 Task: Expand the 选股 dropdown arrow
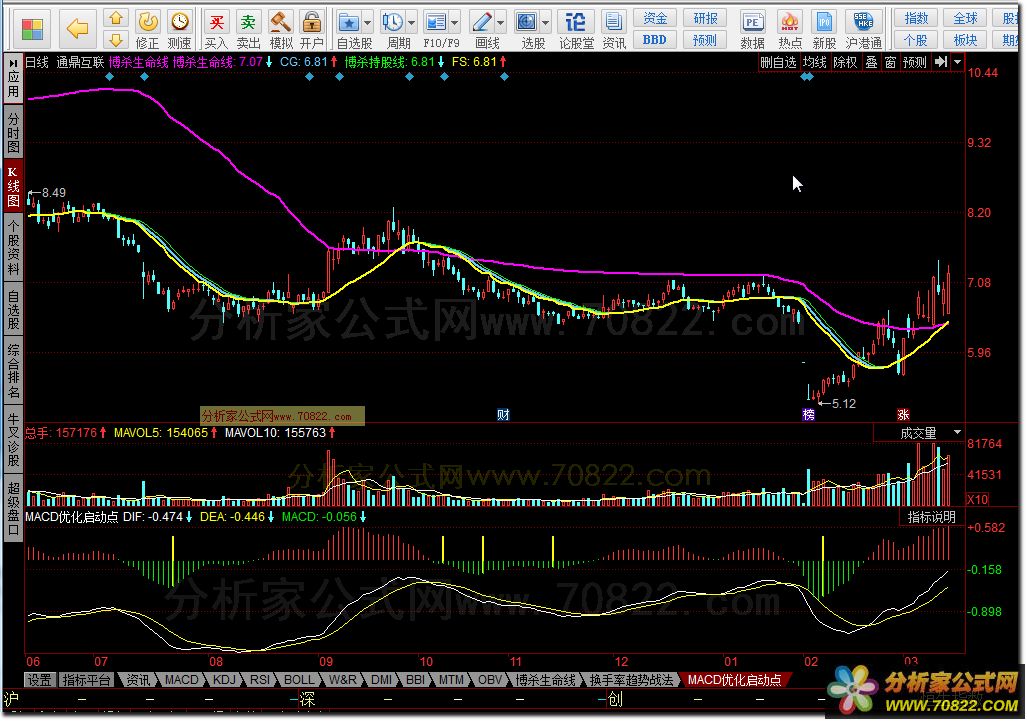[x=545, y=24]
